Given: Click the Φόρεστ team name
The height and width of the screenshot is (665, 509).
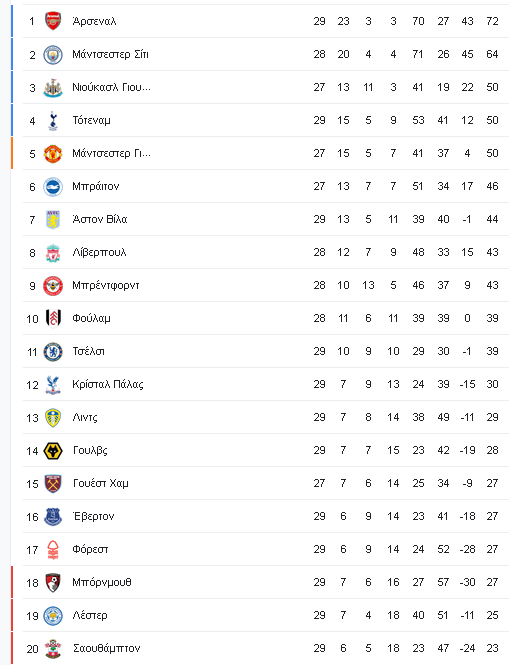Looking at the screenshot, I should tap(90, 549).
